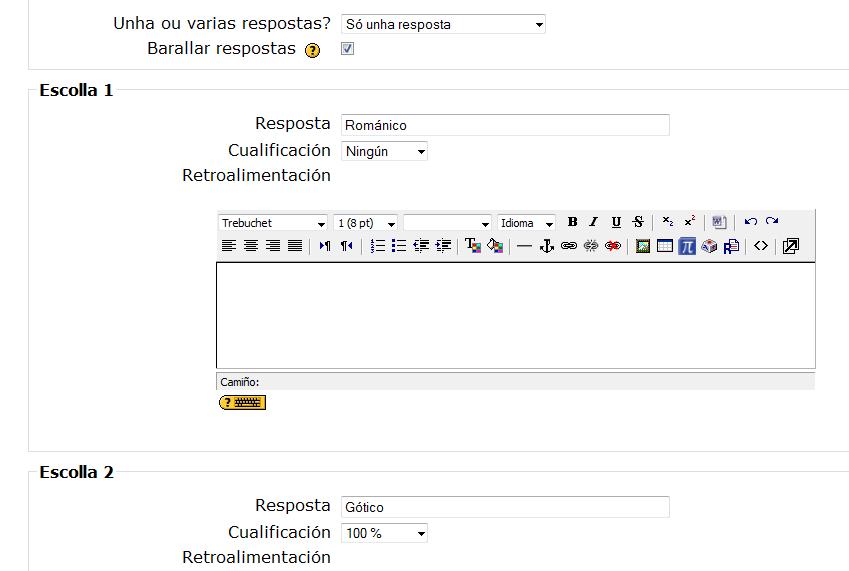Insert an image via toolbar icon
Image resolution: width=849 pixels, height=571 pixels.
point(643,246)
